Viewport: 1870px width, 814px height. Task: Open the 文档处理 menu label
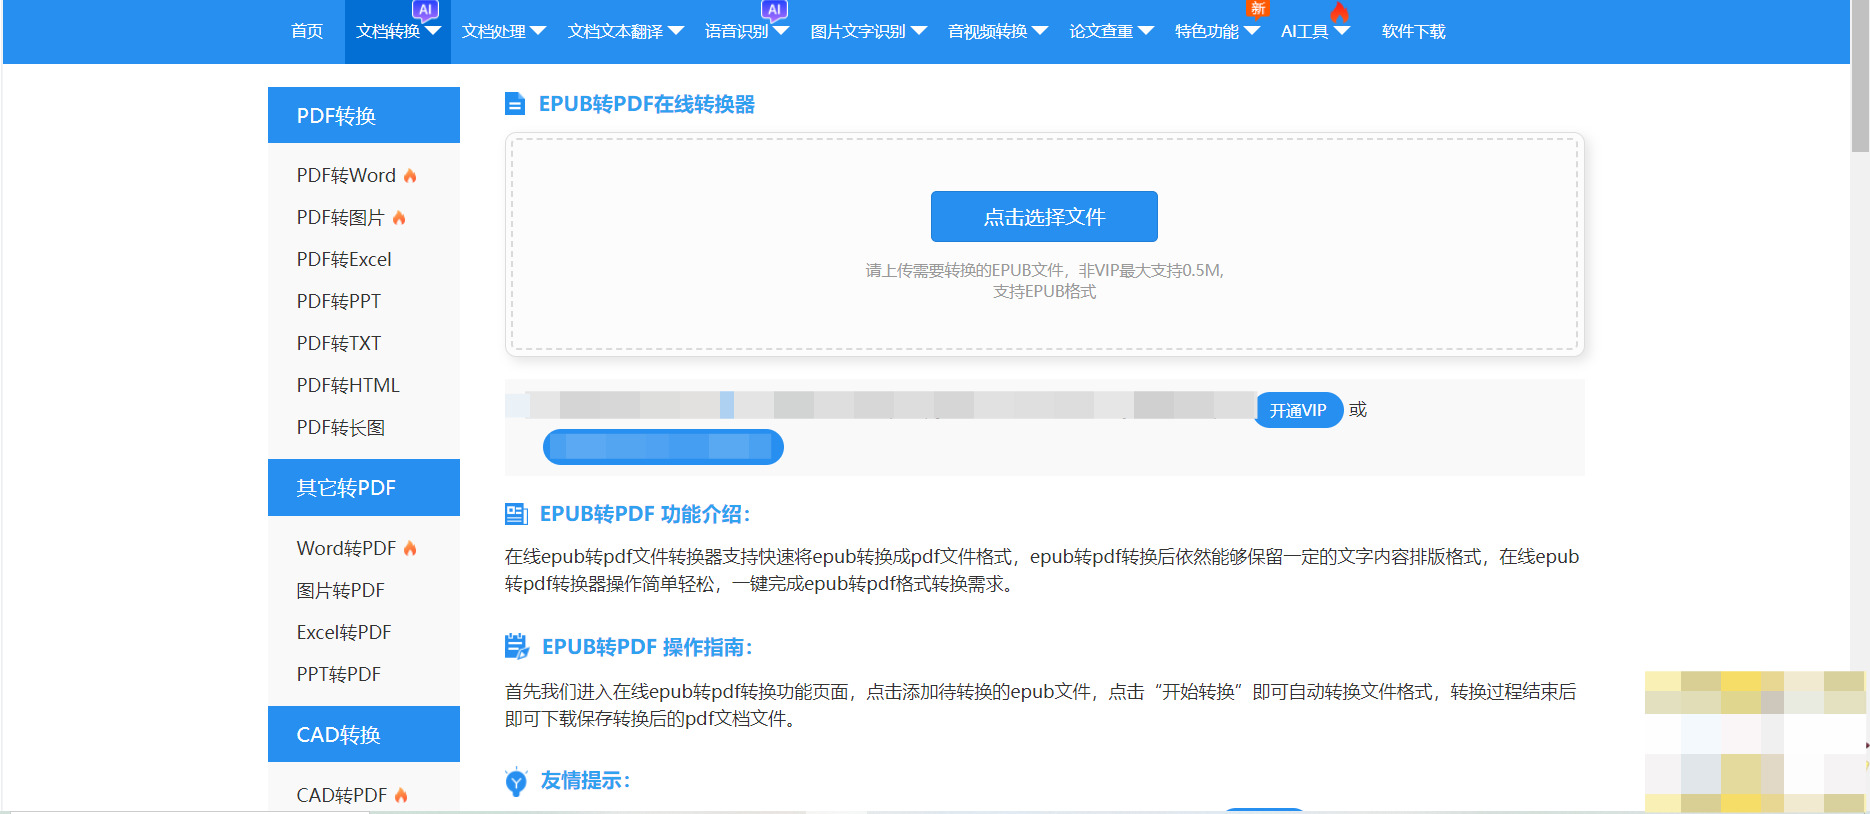[x=494, y=32]
